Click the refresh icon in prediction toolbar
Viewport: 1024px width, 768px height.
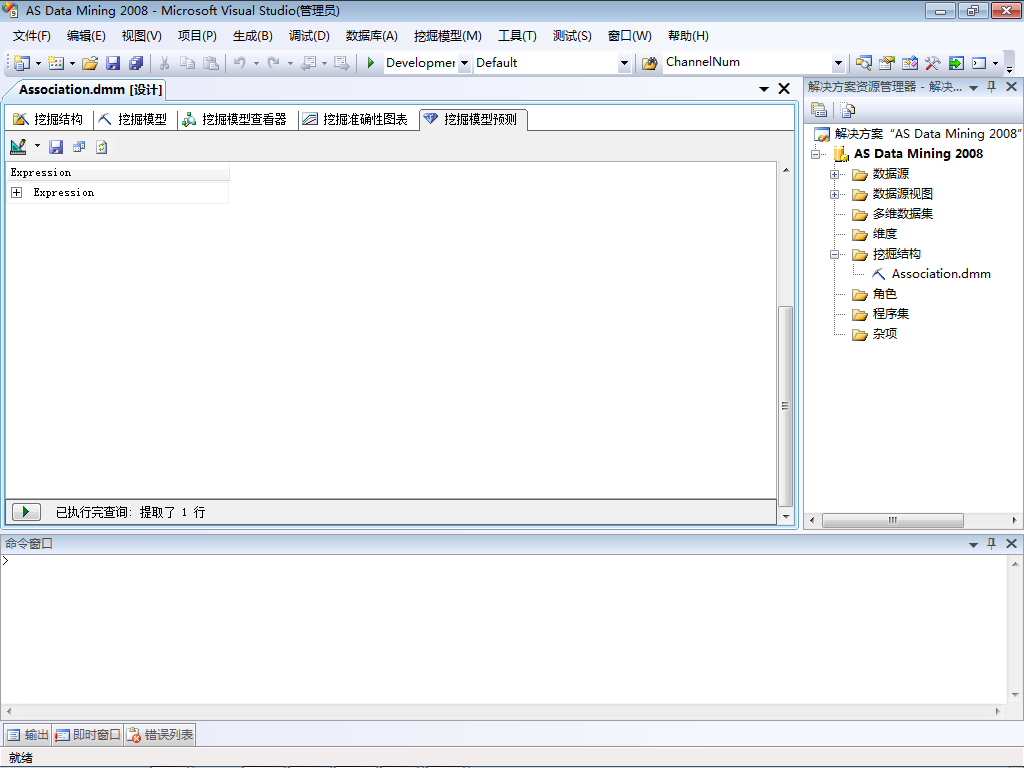[102, 147]
